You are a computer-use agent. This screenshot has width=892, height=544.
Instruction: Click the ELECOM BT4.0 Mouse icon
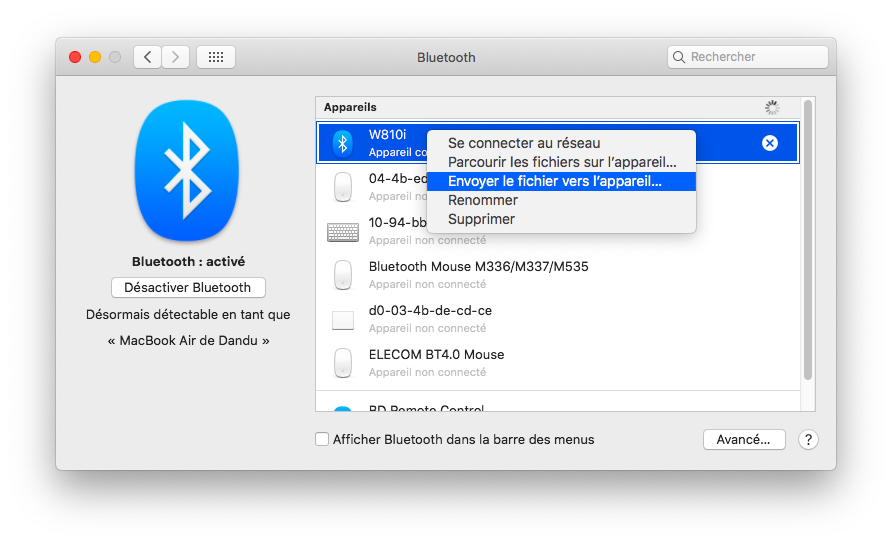[342, 363]
